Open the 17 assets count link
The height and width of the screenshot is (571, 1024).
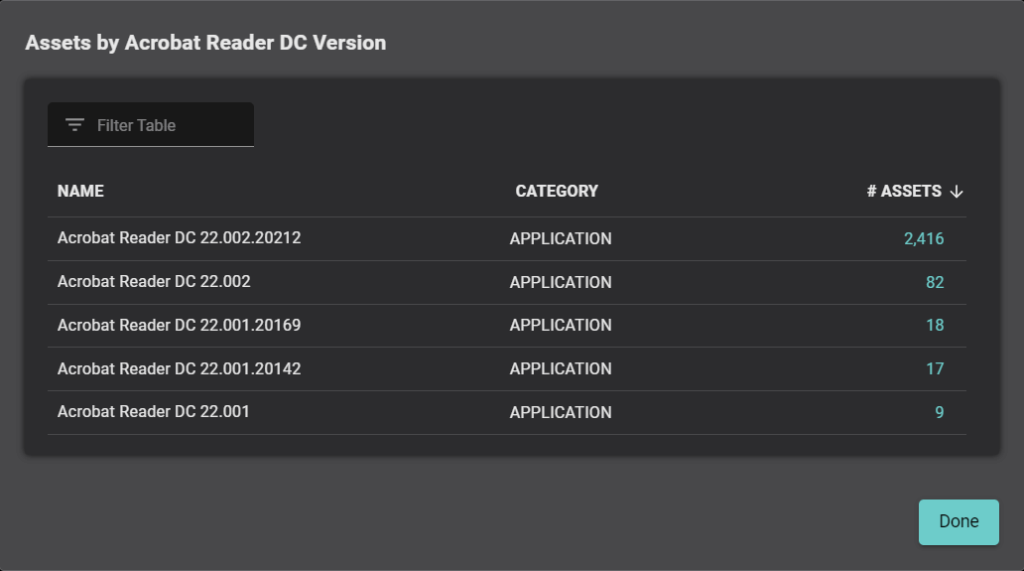tap(935, 369)
